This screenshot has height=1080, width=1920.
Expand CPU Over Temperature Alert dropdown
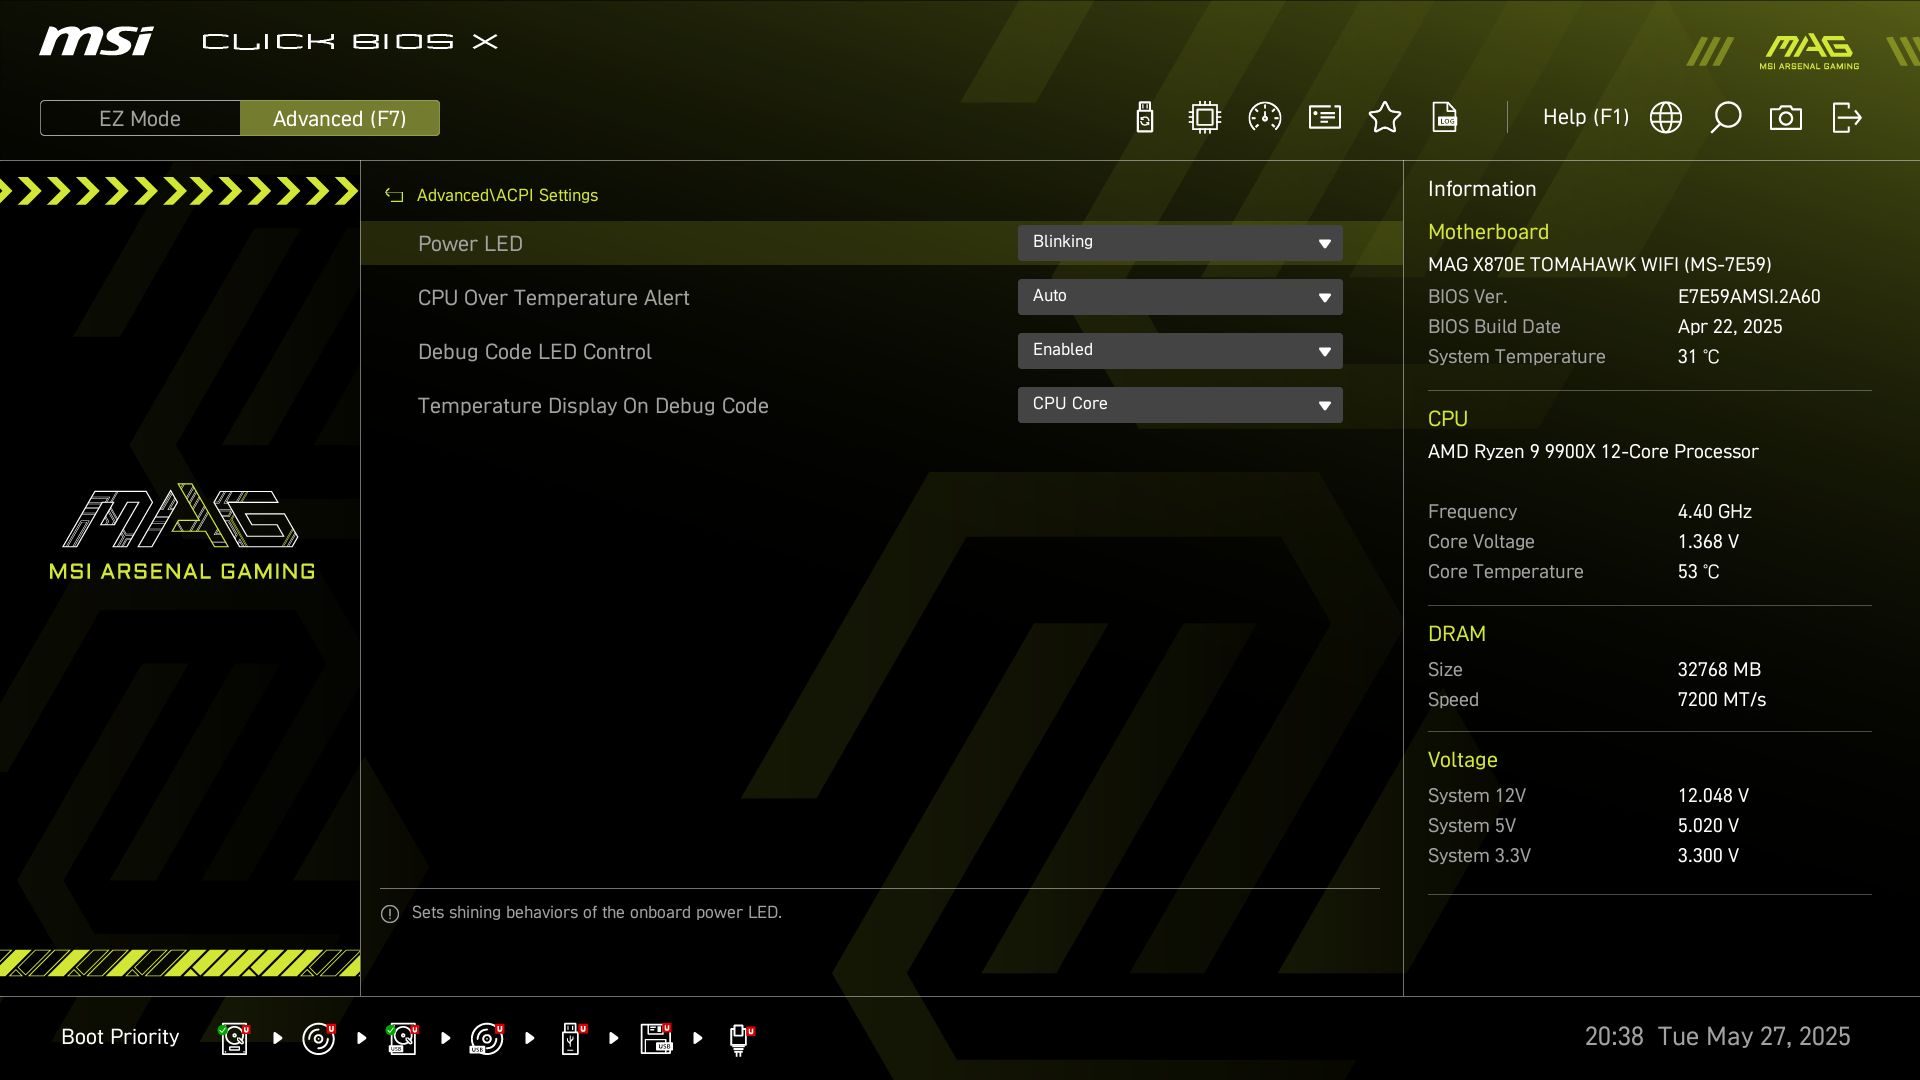(x=1180, y=297)
